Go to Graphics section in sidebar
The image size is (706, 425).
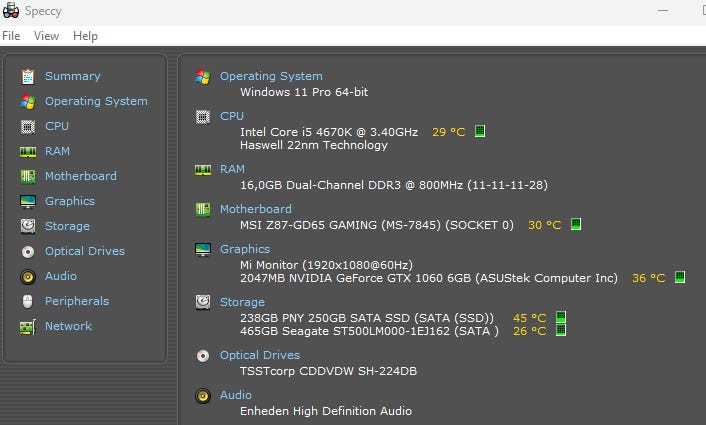pos(70,201)
